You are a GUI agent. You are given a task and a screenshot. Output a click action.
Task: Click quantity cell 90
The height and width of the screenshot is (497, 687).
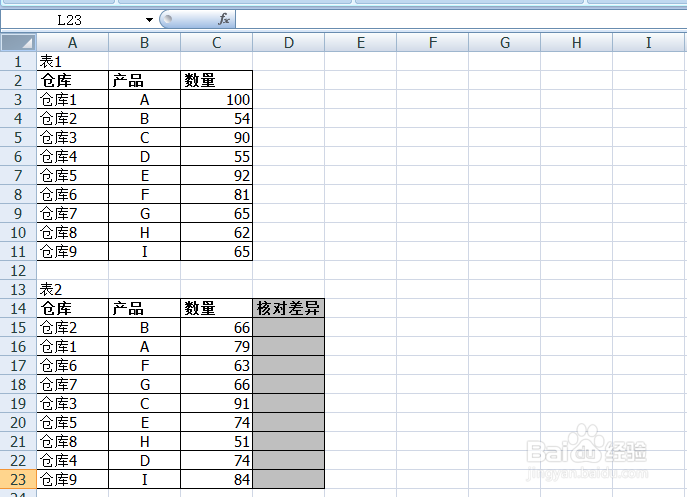click(216, 138)
